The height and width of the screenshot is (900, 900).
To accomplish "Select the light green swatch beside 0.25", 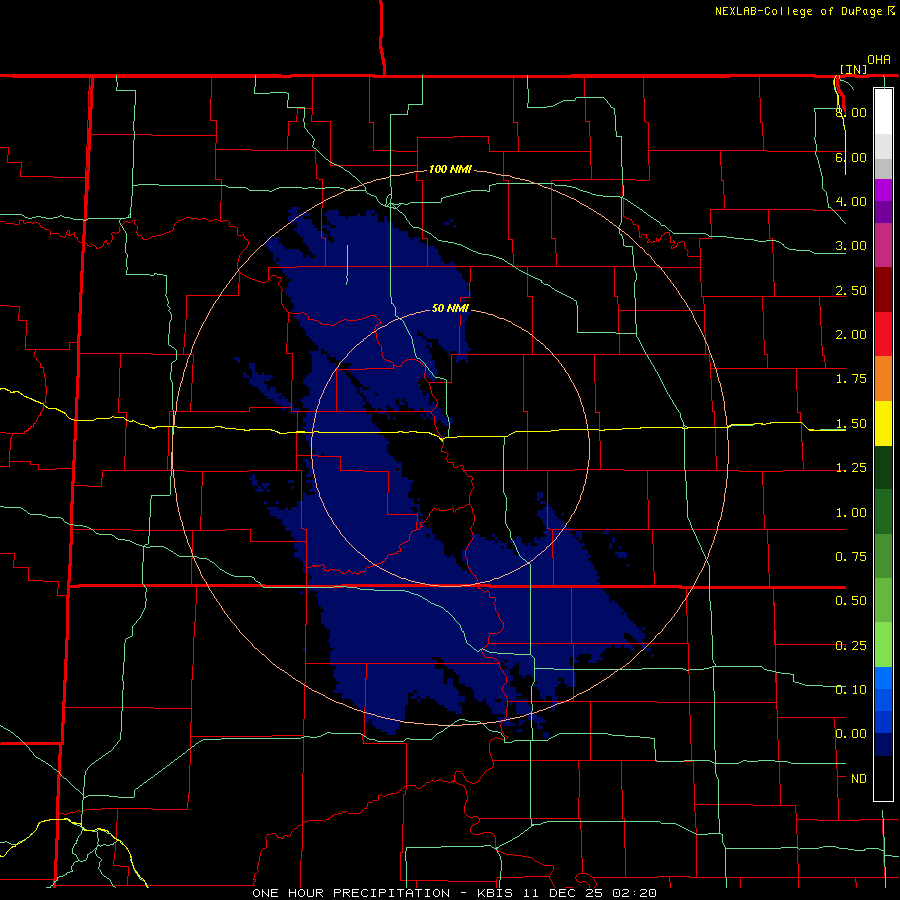I will click(x=883, y=645).
